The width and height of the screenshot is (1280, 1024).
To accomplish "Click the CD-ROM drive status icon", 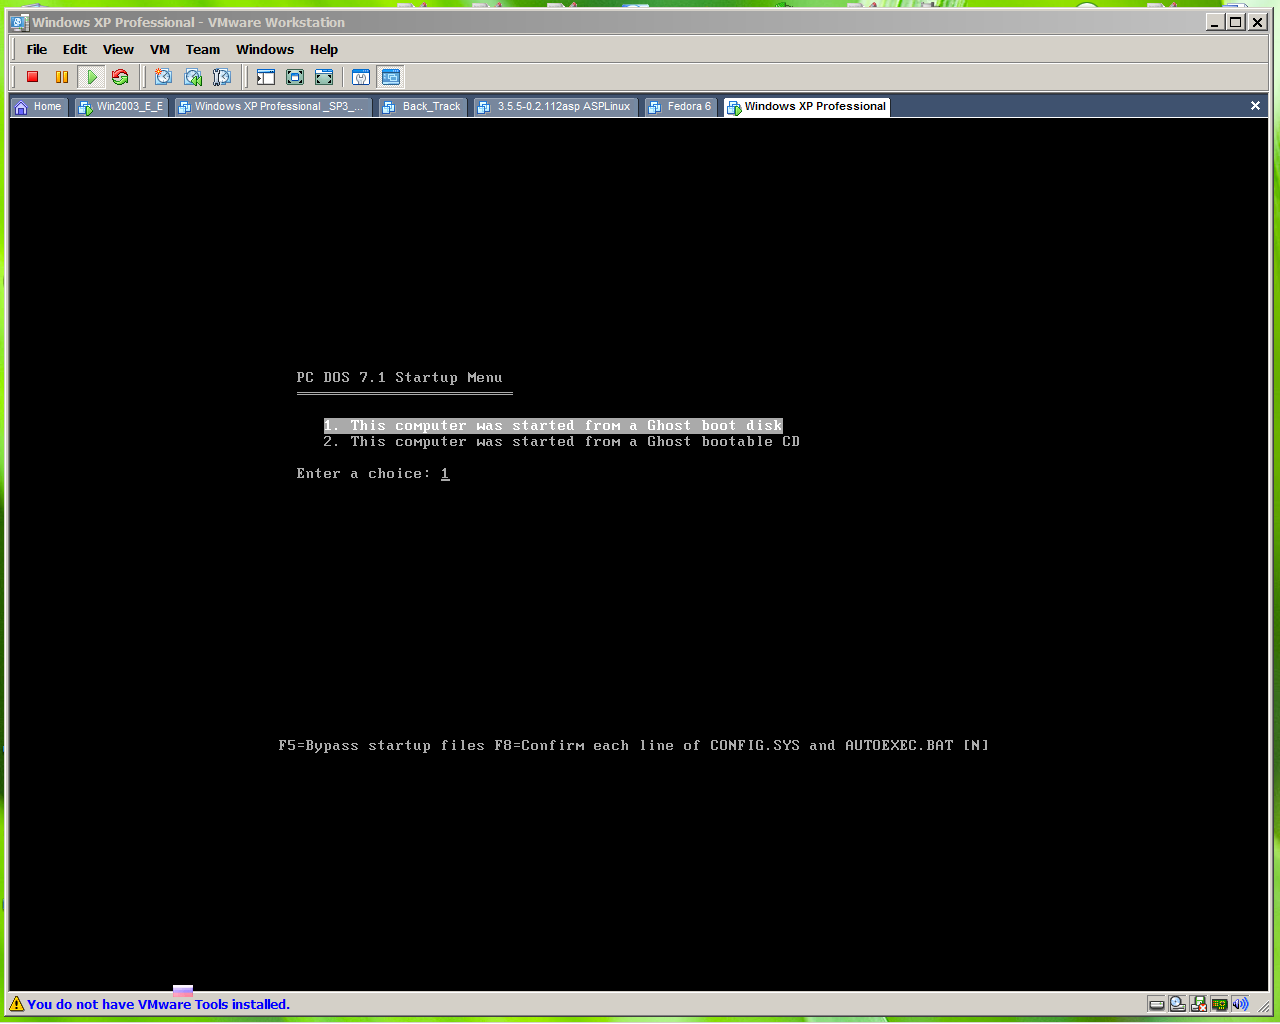I will [x=1178, y=1004].
